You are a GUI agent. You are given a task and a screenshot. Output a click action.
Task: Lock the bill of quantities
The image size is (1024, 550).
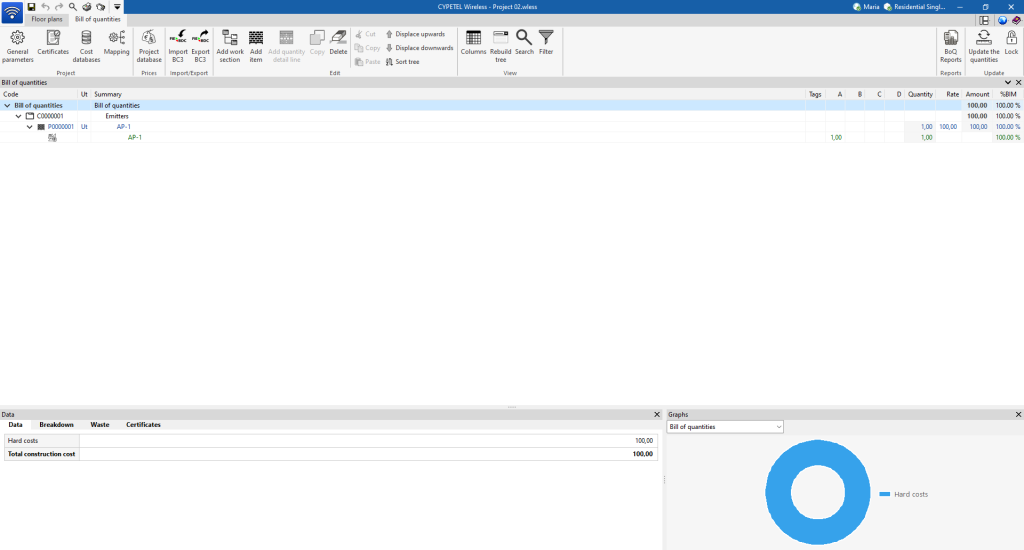coord(1011,43)
